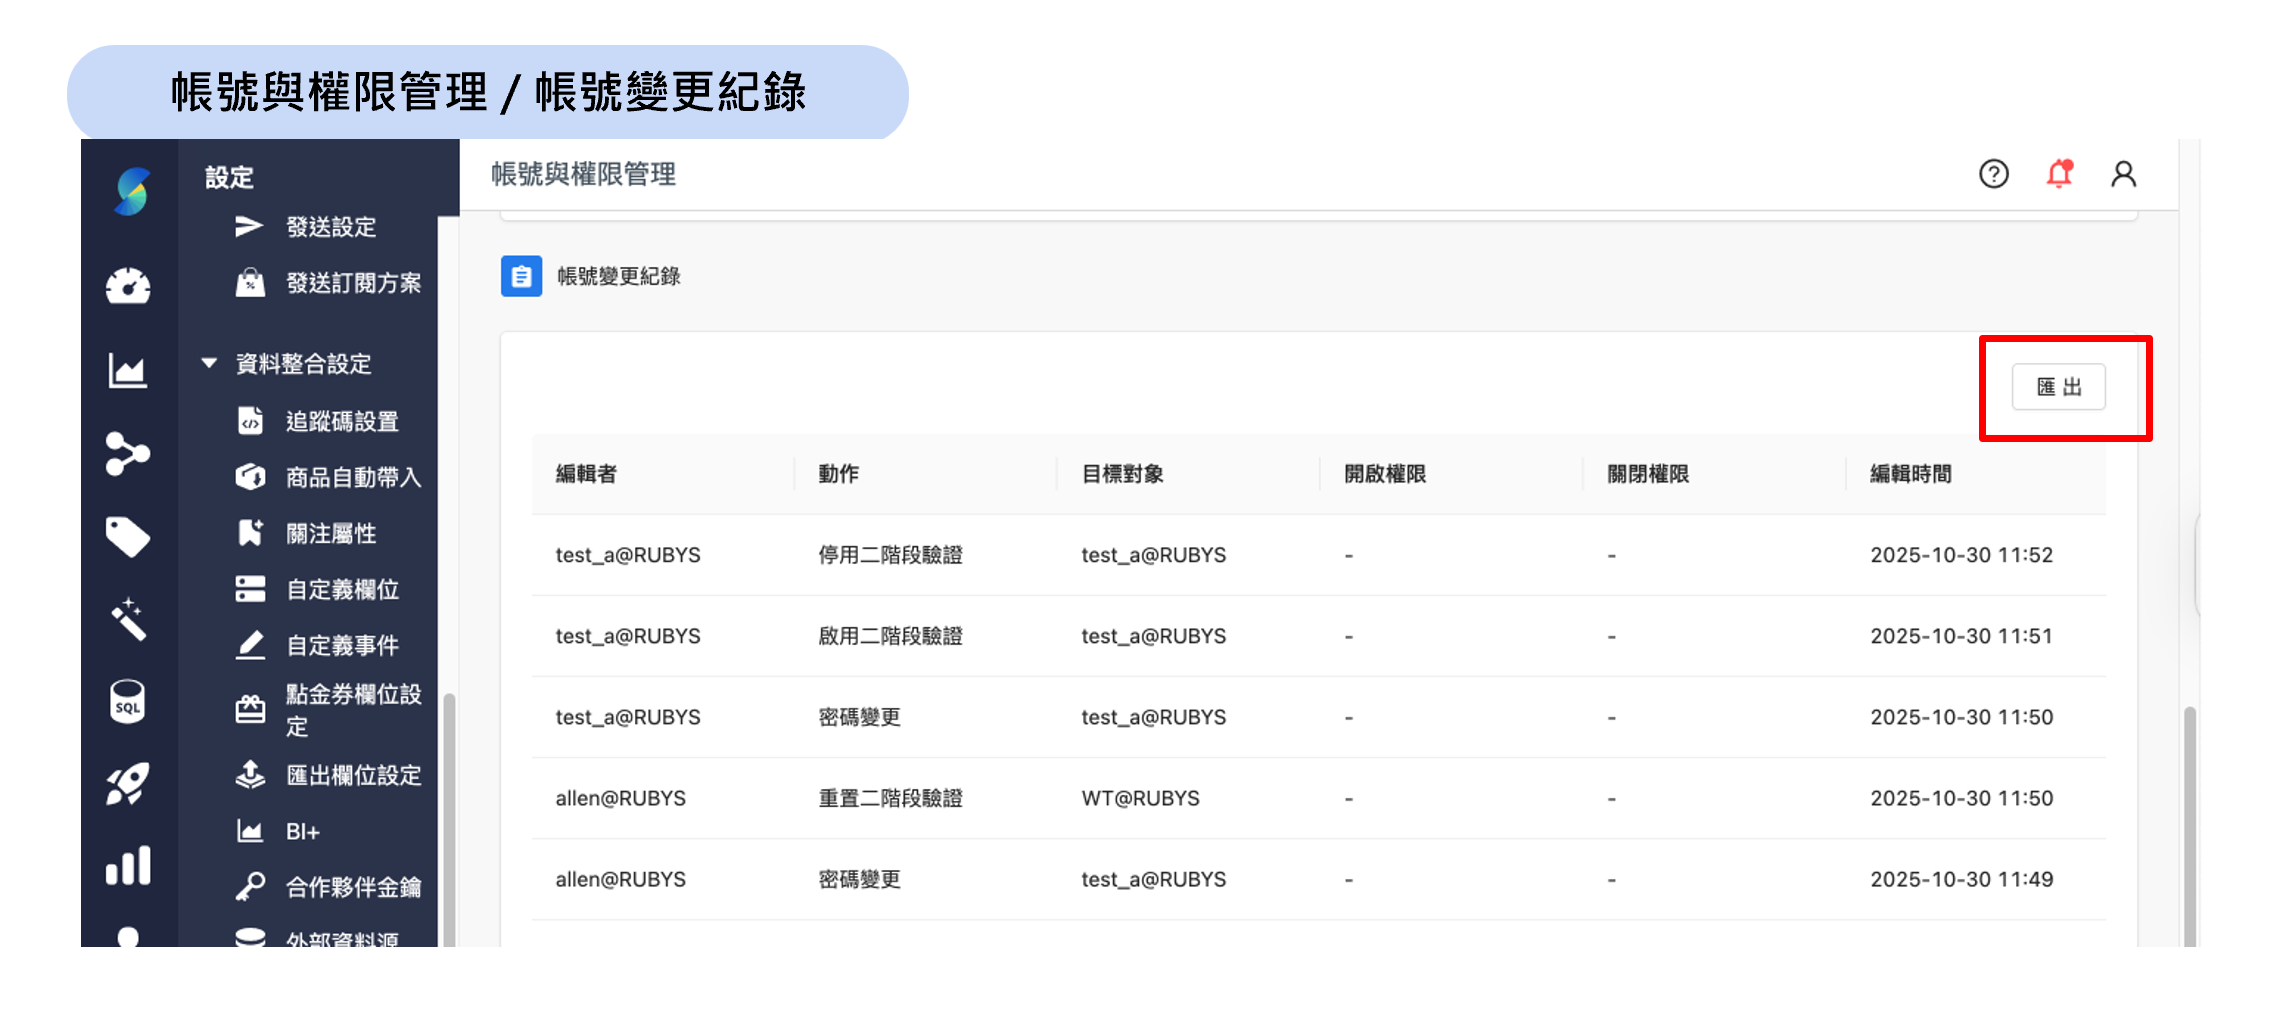Click the speedometer dashboard icon in sidebar
The width and height of the screenshot is (2294, 1026).
tap(129, 287)
